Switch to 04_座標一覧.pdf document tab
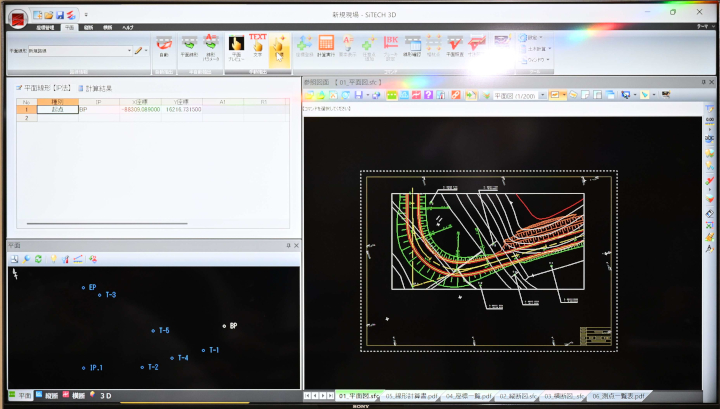720x409 pixels. pyautogui.click(x=468, y=396)
